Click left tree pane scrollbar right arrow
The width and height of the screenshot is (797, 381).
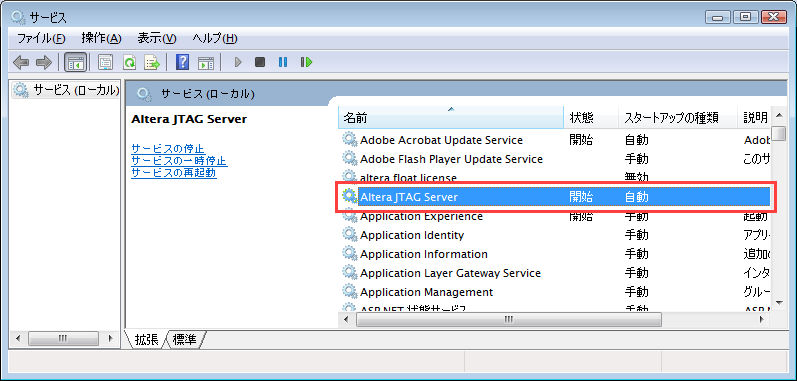pos(111,338)
